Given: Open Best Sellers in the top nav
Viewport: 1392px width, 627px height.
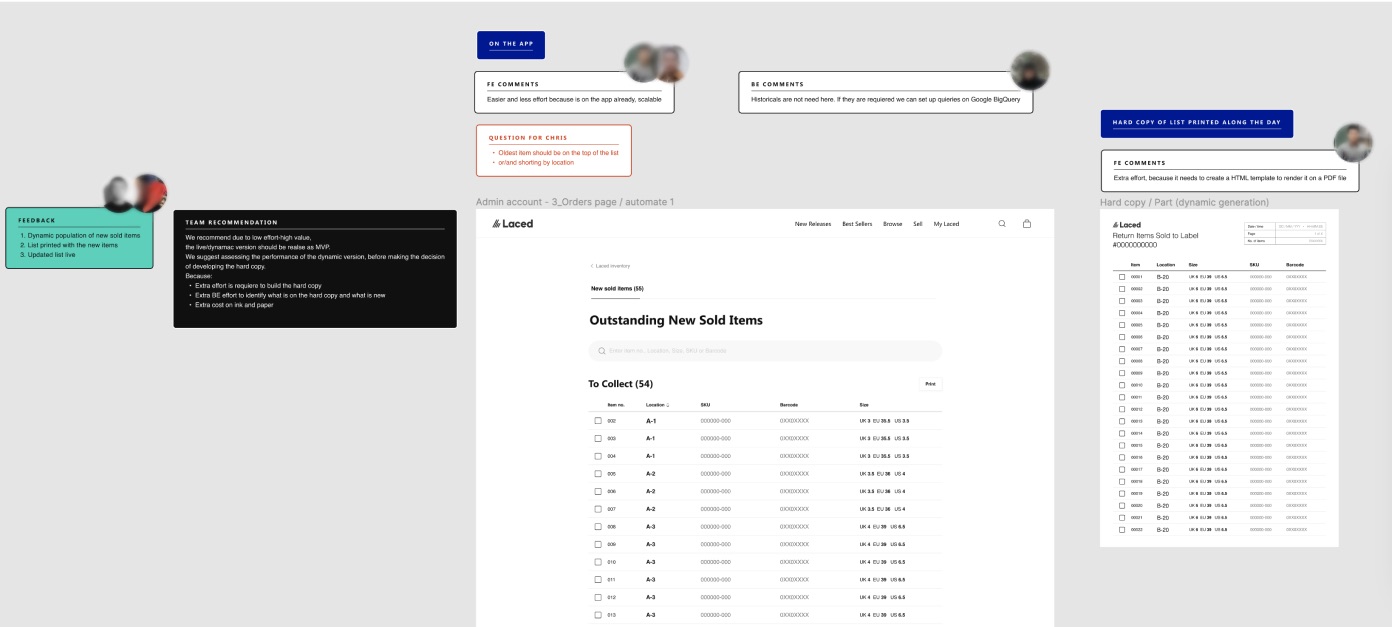Looking at the screenshot, I should 857,224.
